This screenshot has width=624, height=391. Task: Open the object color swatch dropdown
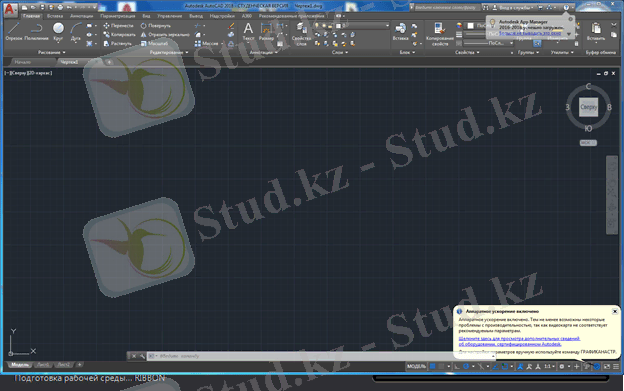474,25
